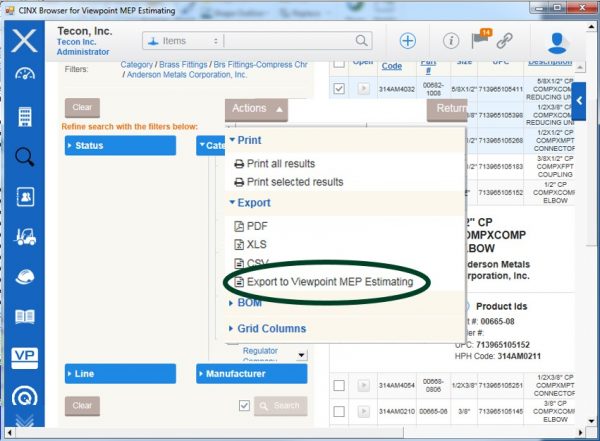The height and width of the screenshot is (441, 600).
Task: Expand the Manufacturer filter
Action: [x=252, y=374]
